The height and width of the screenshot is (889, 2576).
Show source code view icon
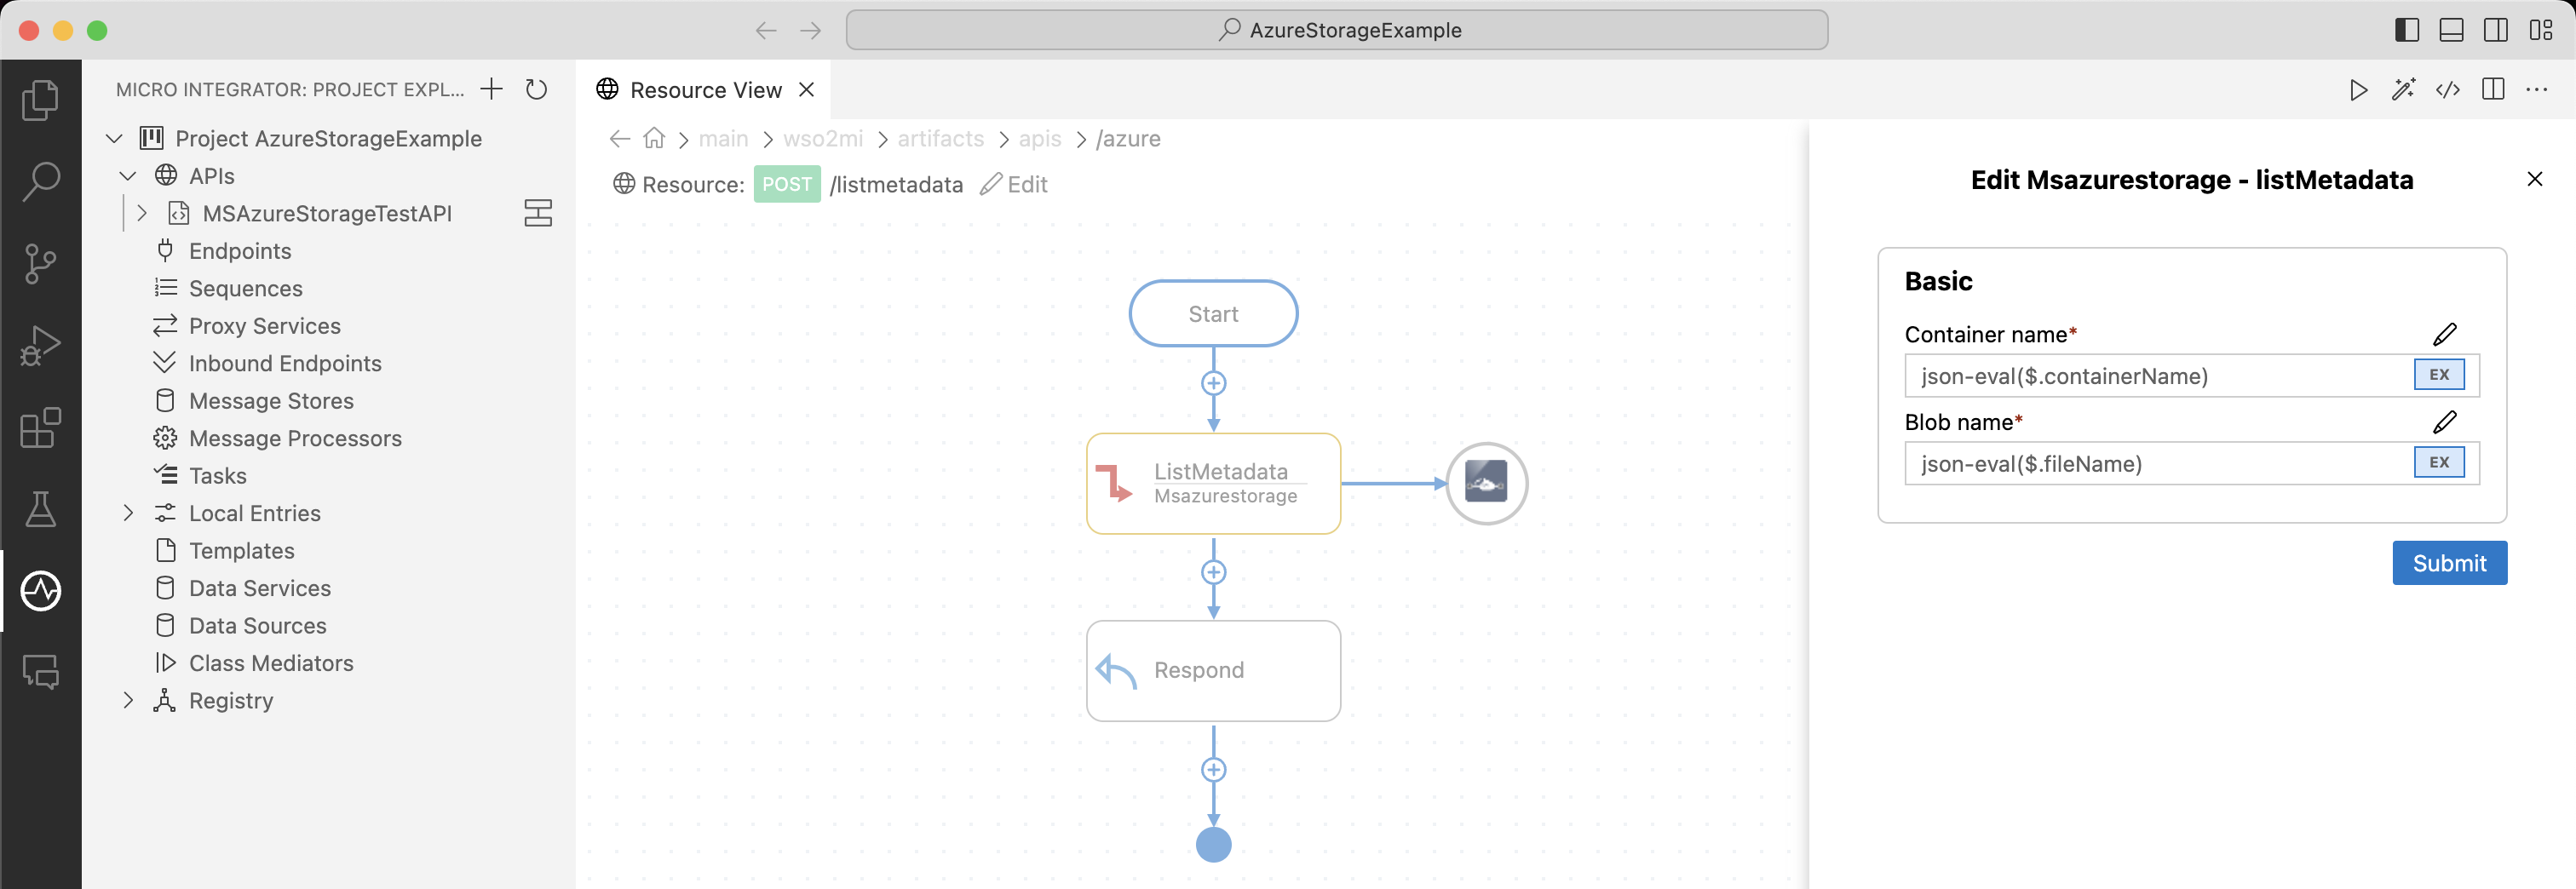click(x=2448, y=90)
